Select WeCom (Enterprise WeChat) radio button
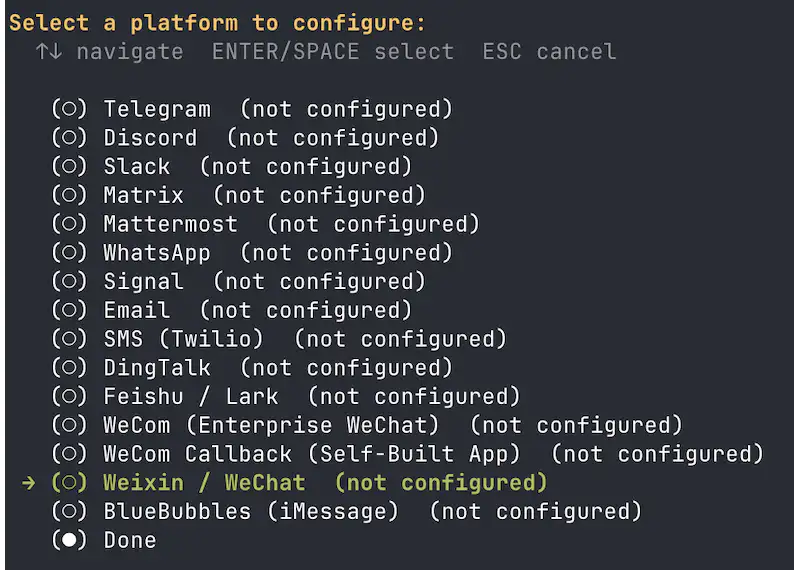The height and width of the screenshot is (570, 794). (68, 426)
